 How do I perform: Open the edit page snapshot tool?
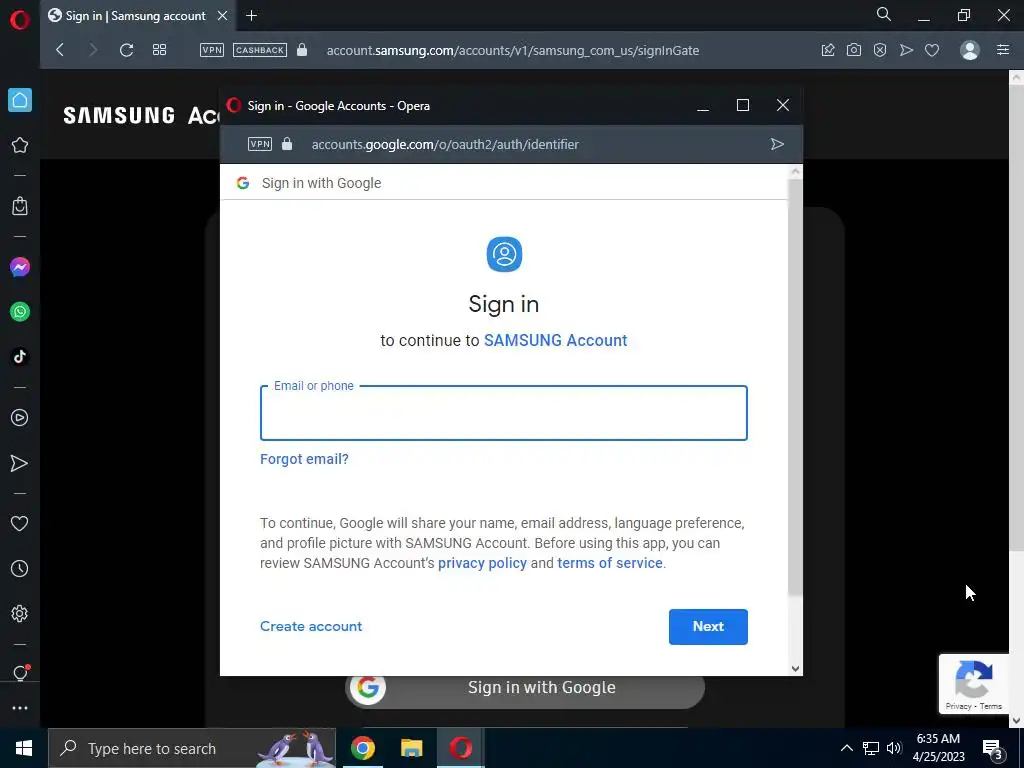pyautogui.click(x=828, y=50)
